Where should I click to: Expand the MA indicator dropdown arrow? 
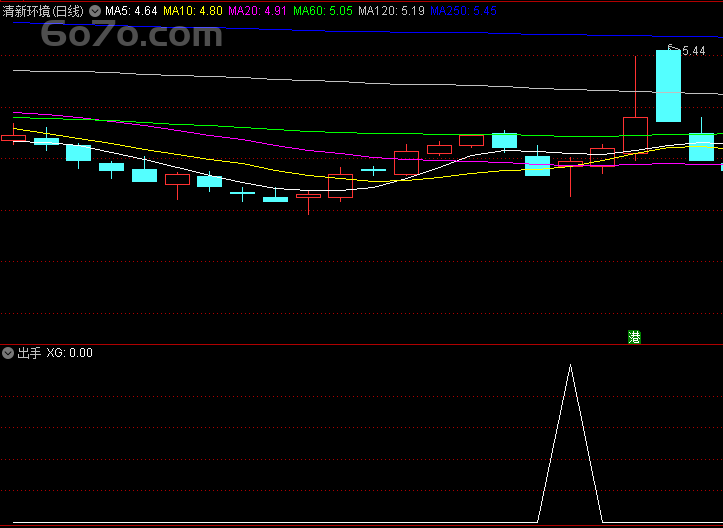point(95,11)
